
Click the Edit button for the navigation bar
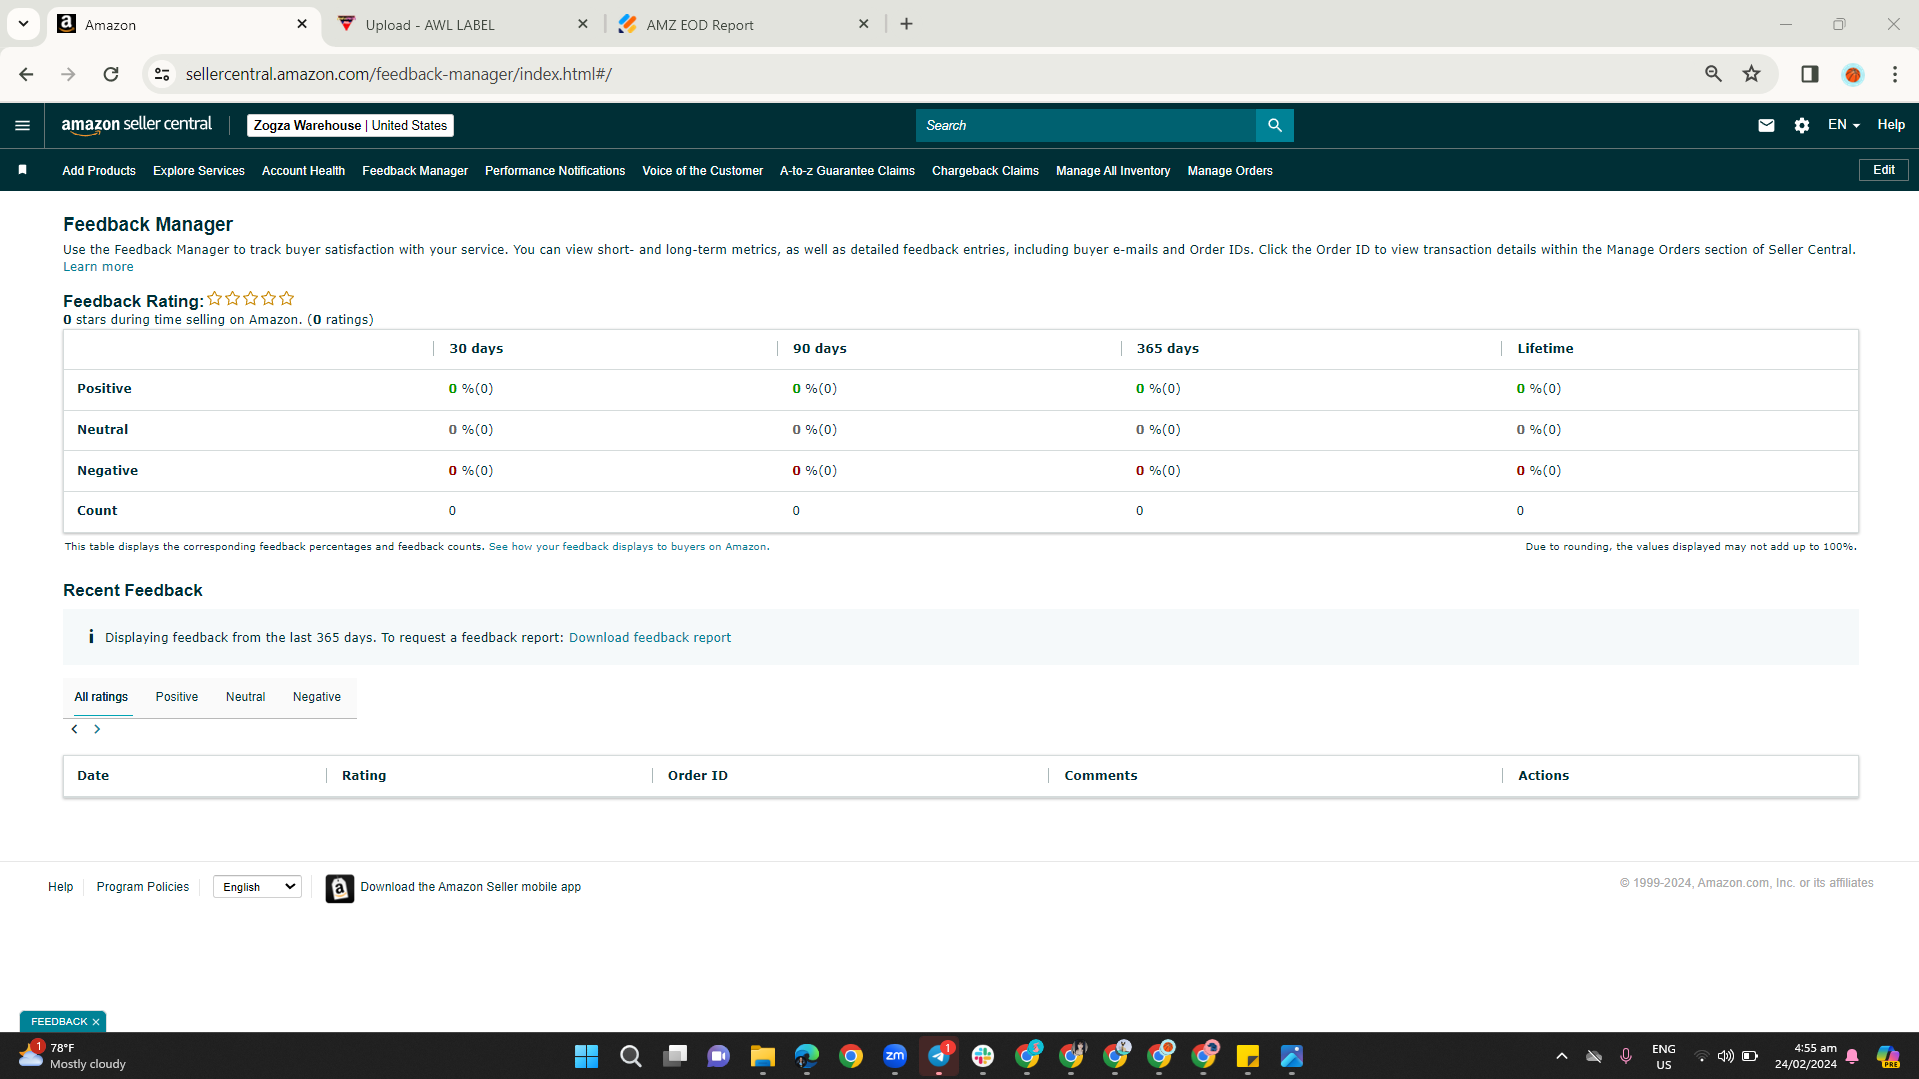coord(1884,170)
